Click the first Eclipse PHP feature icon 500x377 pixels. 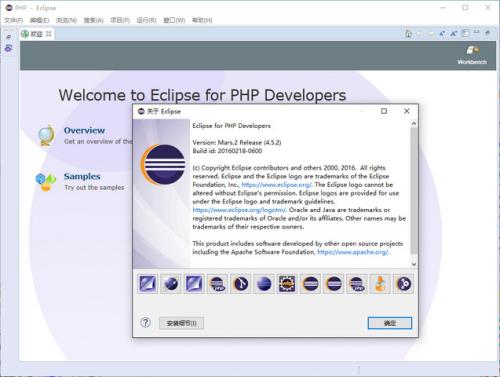217,284
